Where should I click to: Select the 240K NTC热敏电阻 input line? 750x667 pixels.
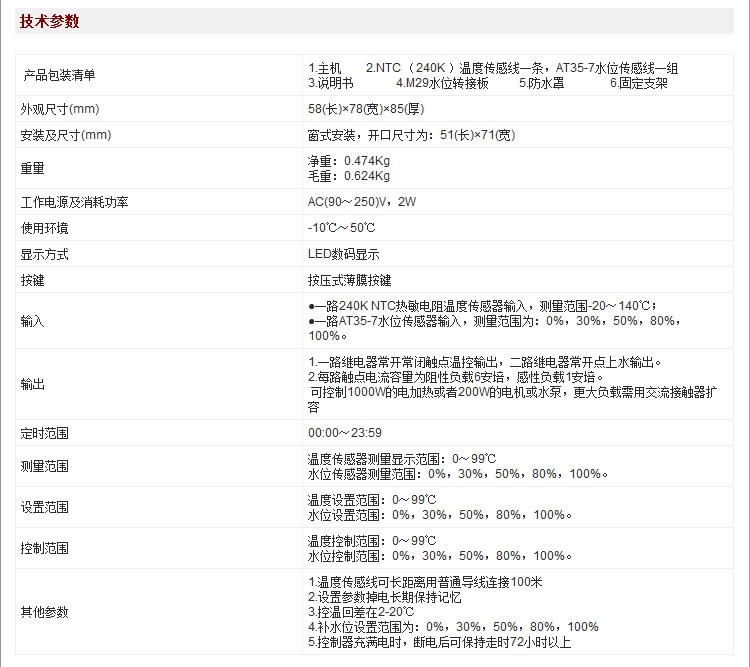483,306
